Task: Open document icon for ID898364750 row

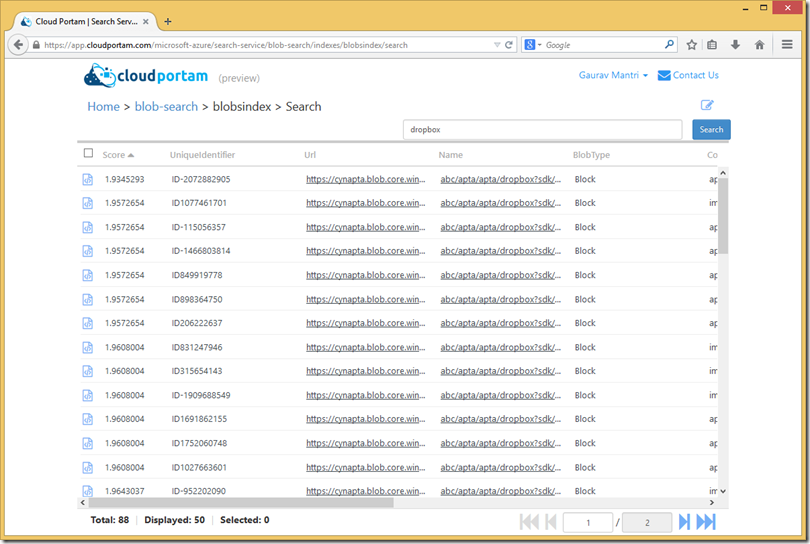Action: tap(88, 300)
